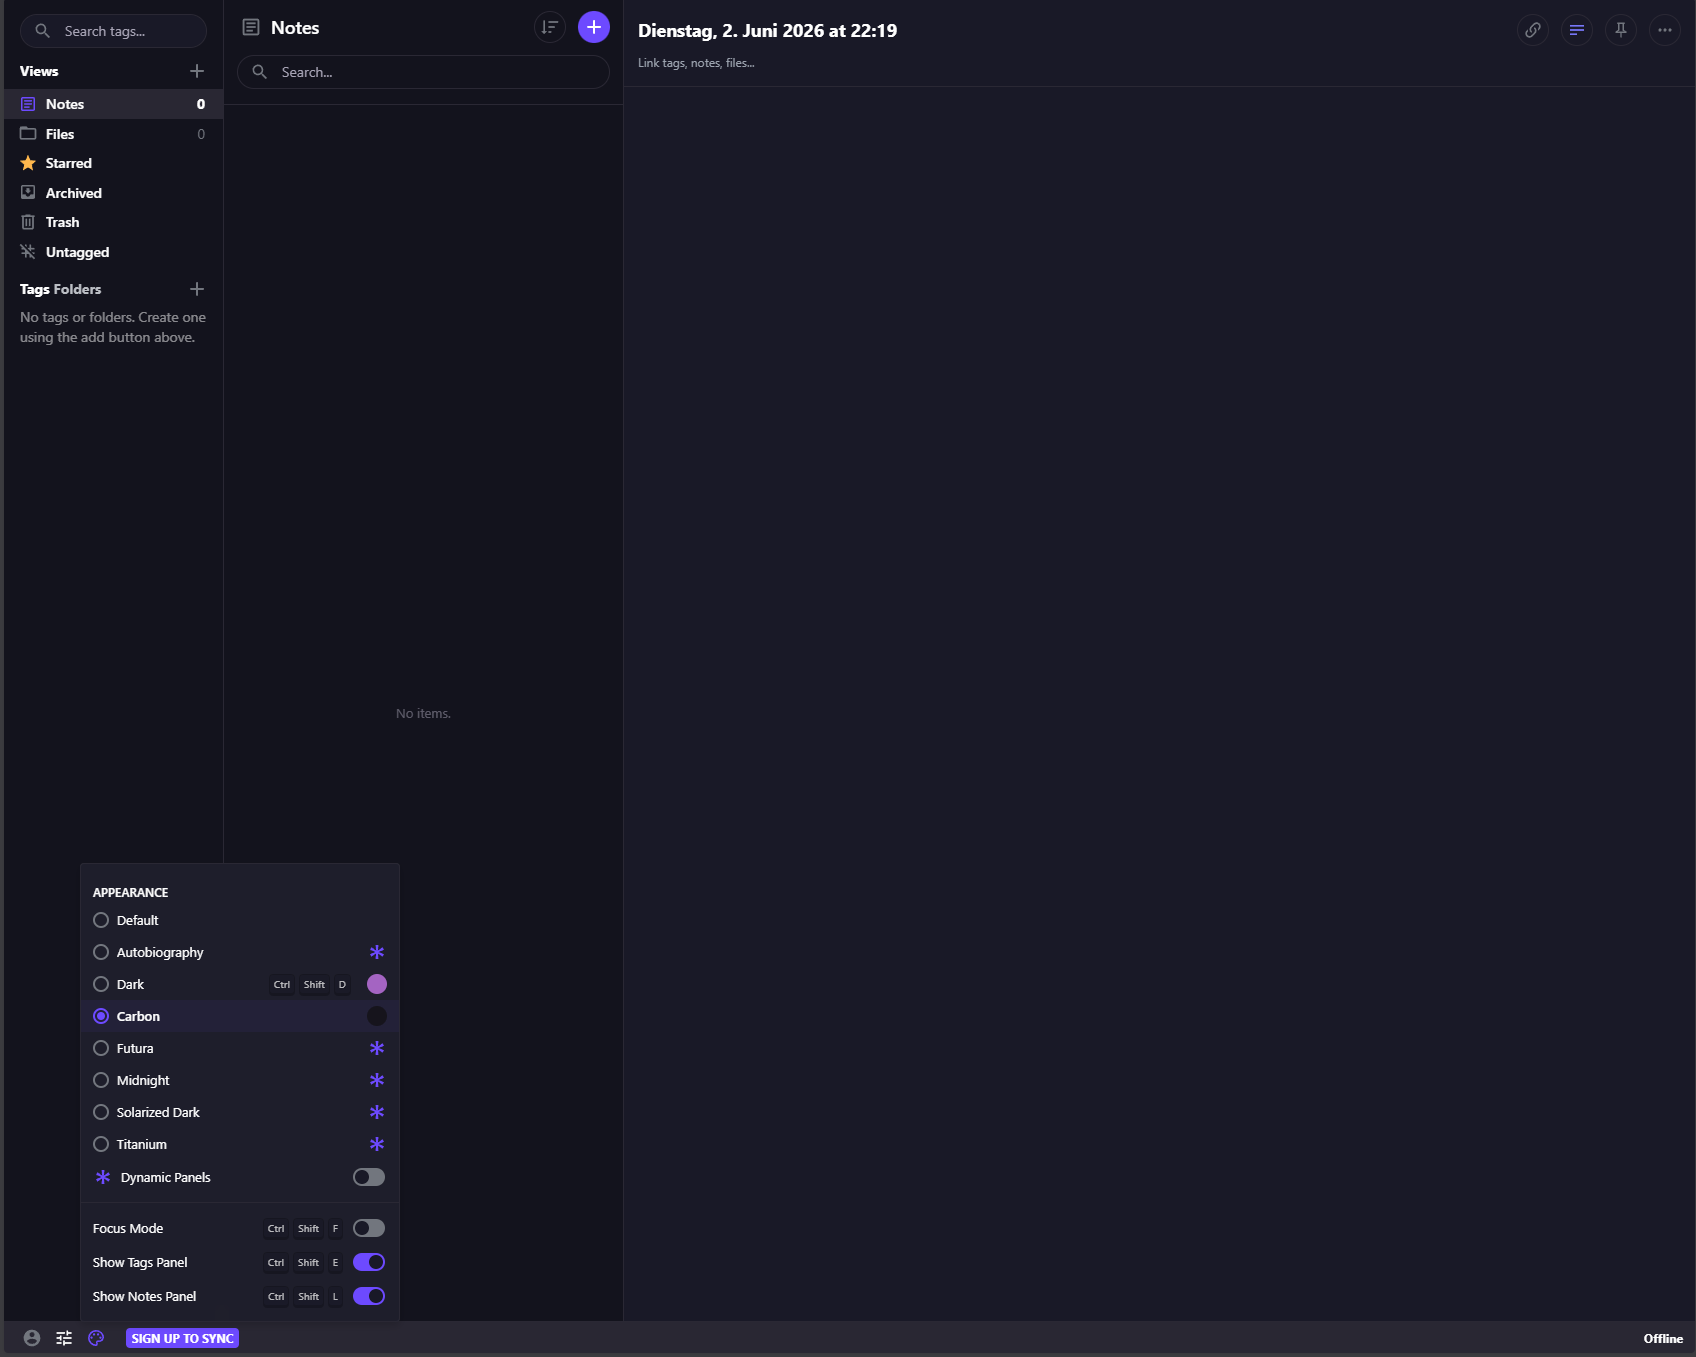Screen dimensions: 1696x1357
Task: Switch to the Folders section tab
Action: [77, 289]
